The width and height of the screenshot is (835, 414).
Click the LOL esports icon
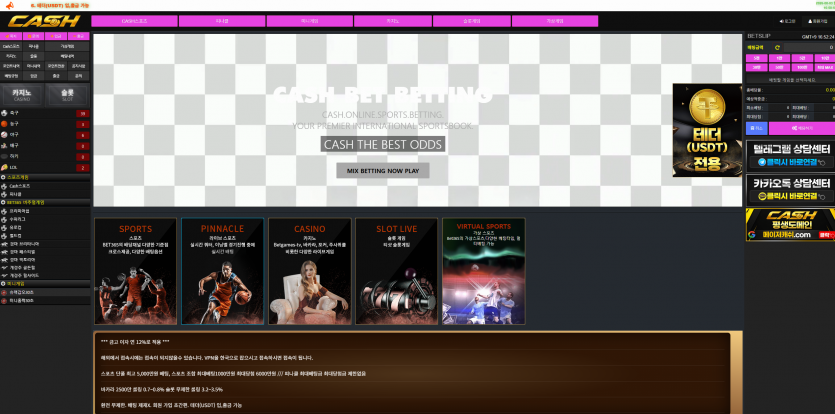pyautogui.click(x=4, y=167)
